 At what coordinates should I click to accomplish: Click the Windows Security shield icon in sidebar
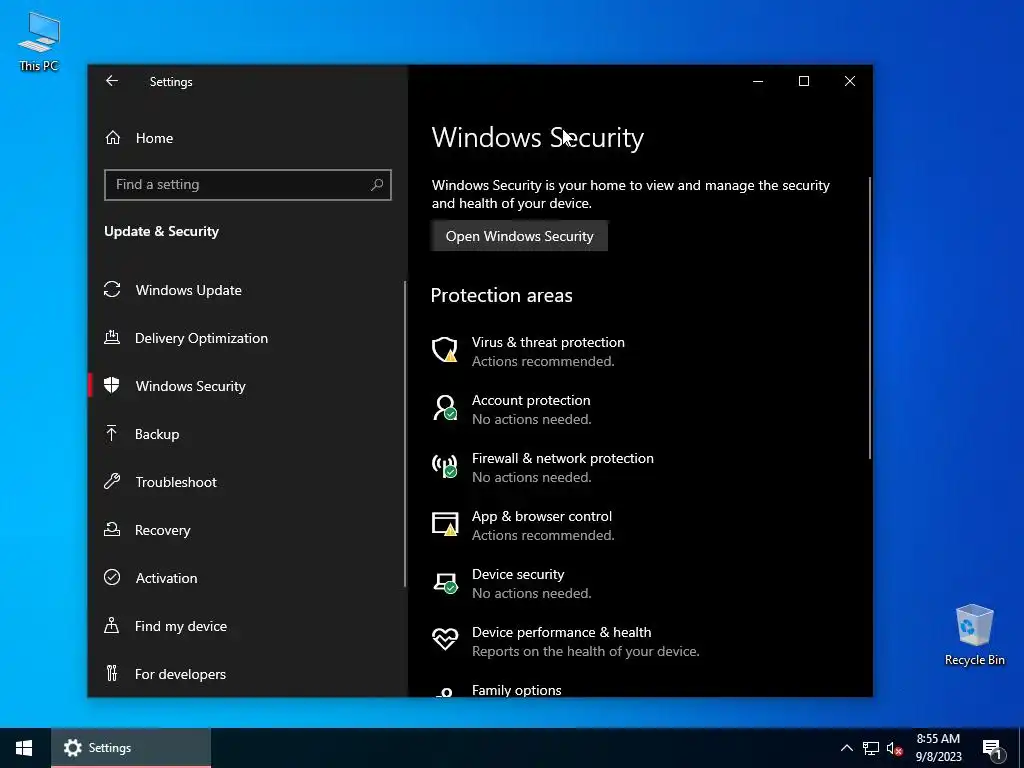[112, 385]
